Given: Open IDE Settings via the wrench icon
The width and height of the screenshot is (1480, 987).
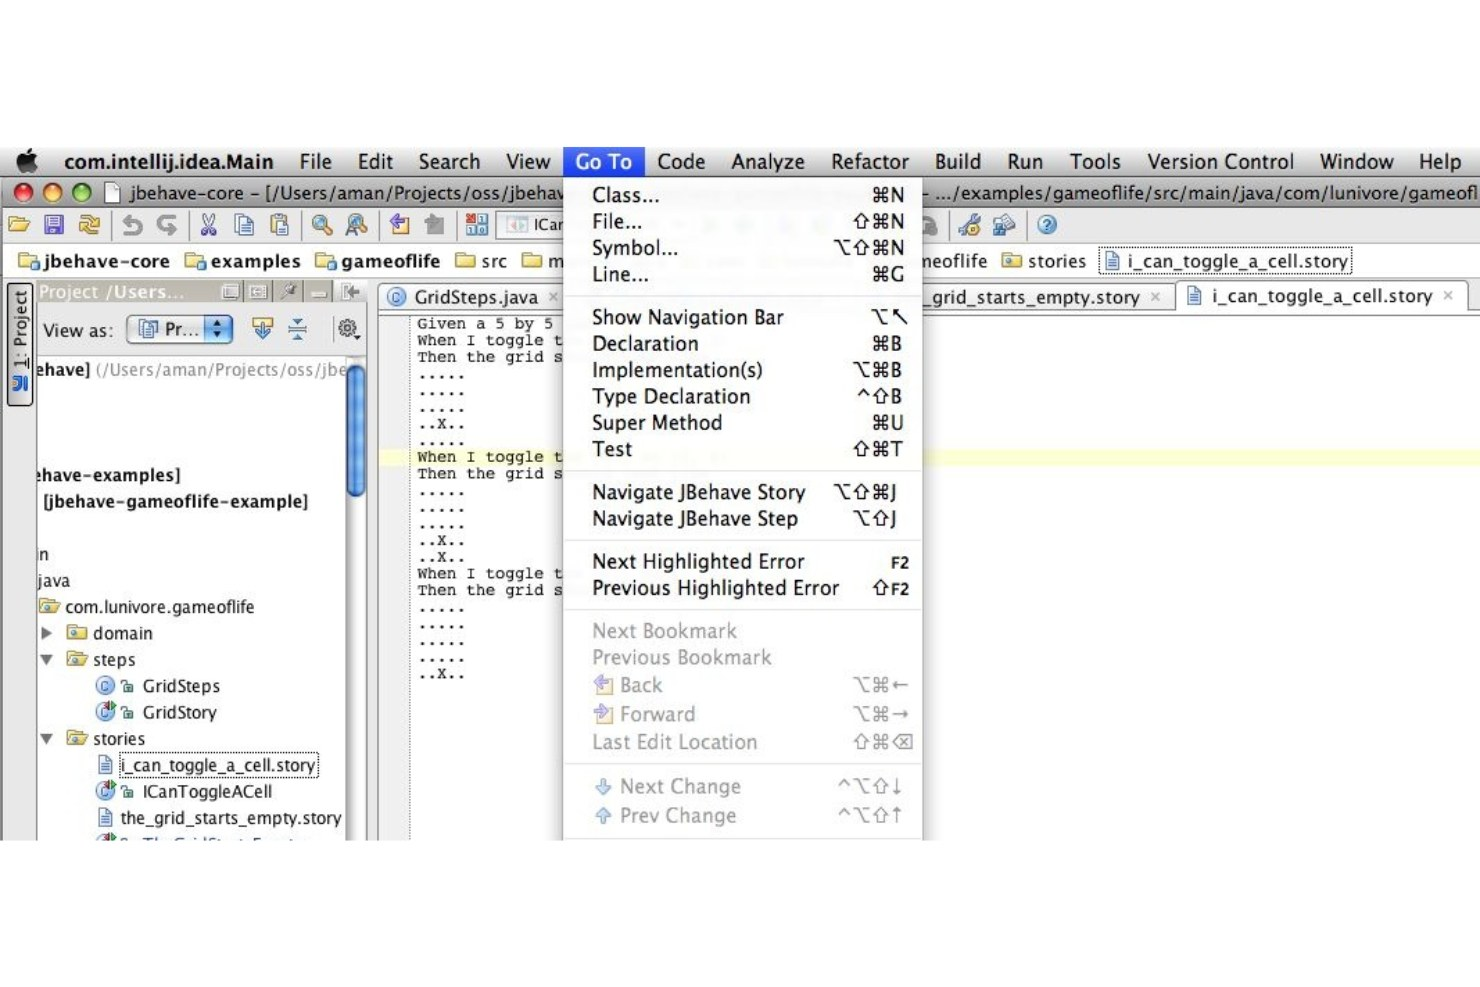Looking at the screenshot, I should click(968, 225).
